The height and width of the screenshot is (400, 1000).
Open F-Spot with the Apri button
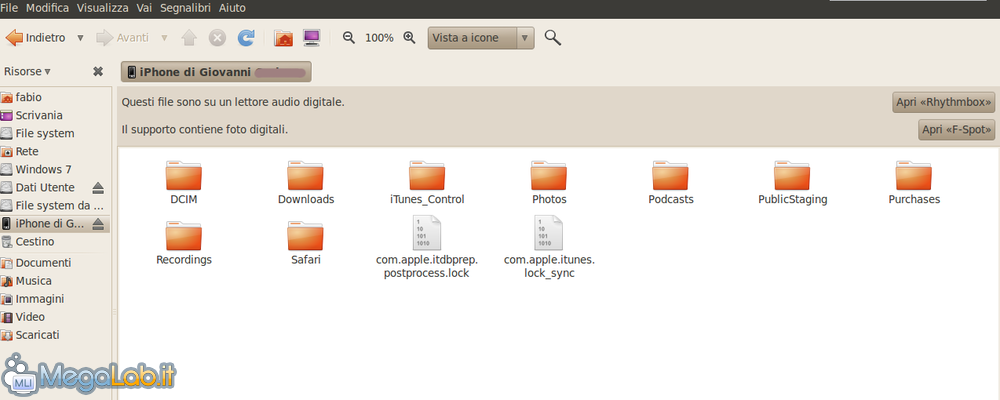(x=957, y=130)
